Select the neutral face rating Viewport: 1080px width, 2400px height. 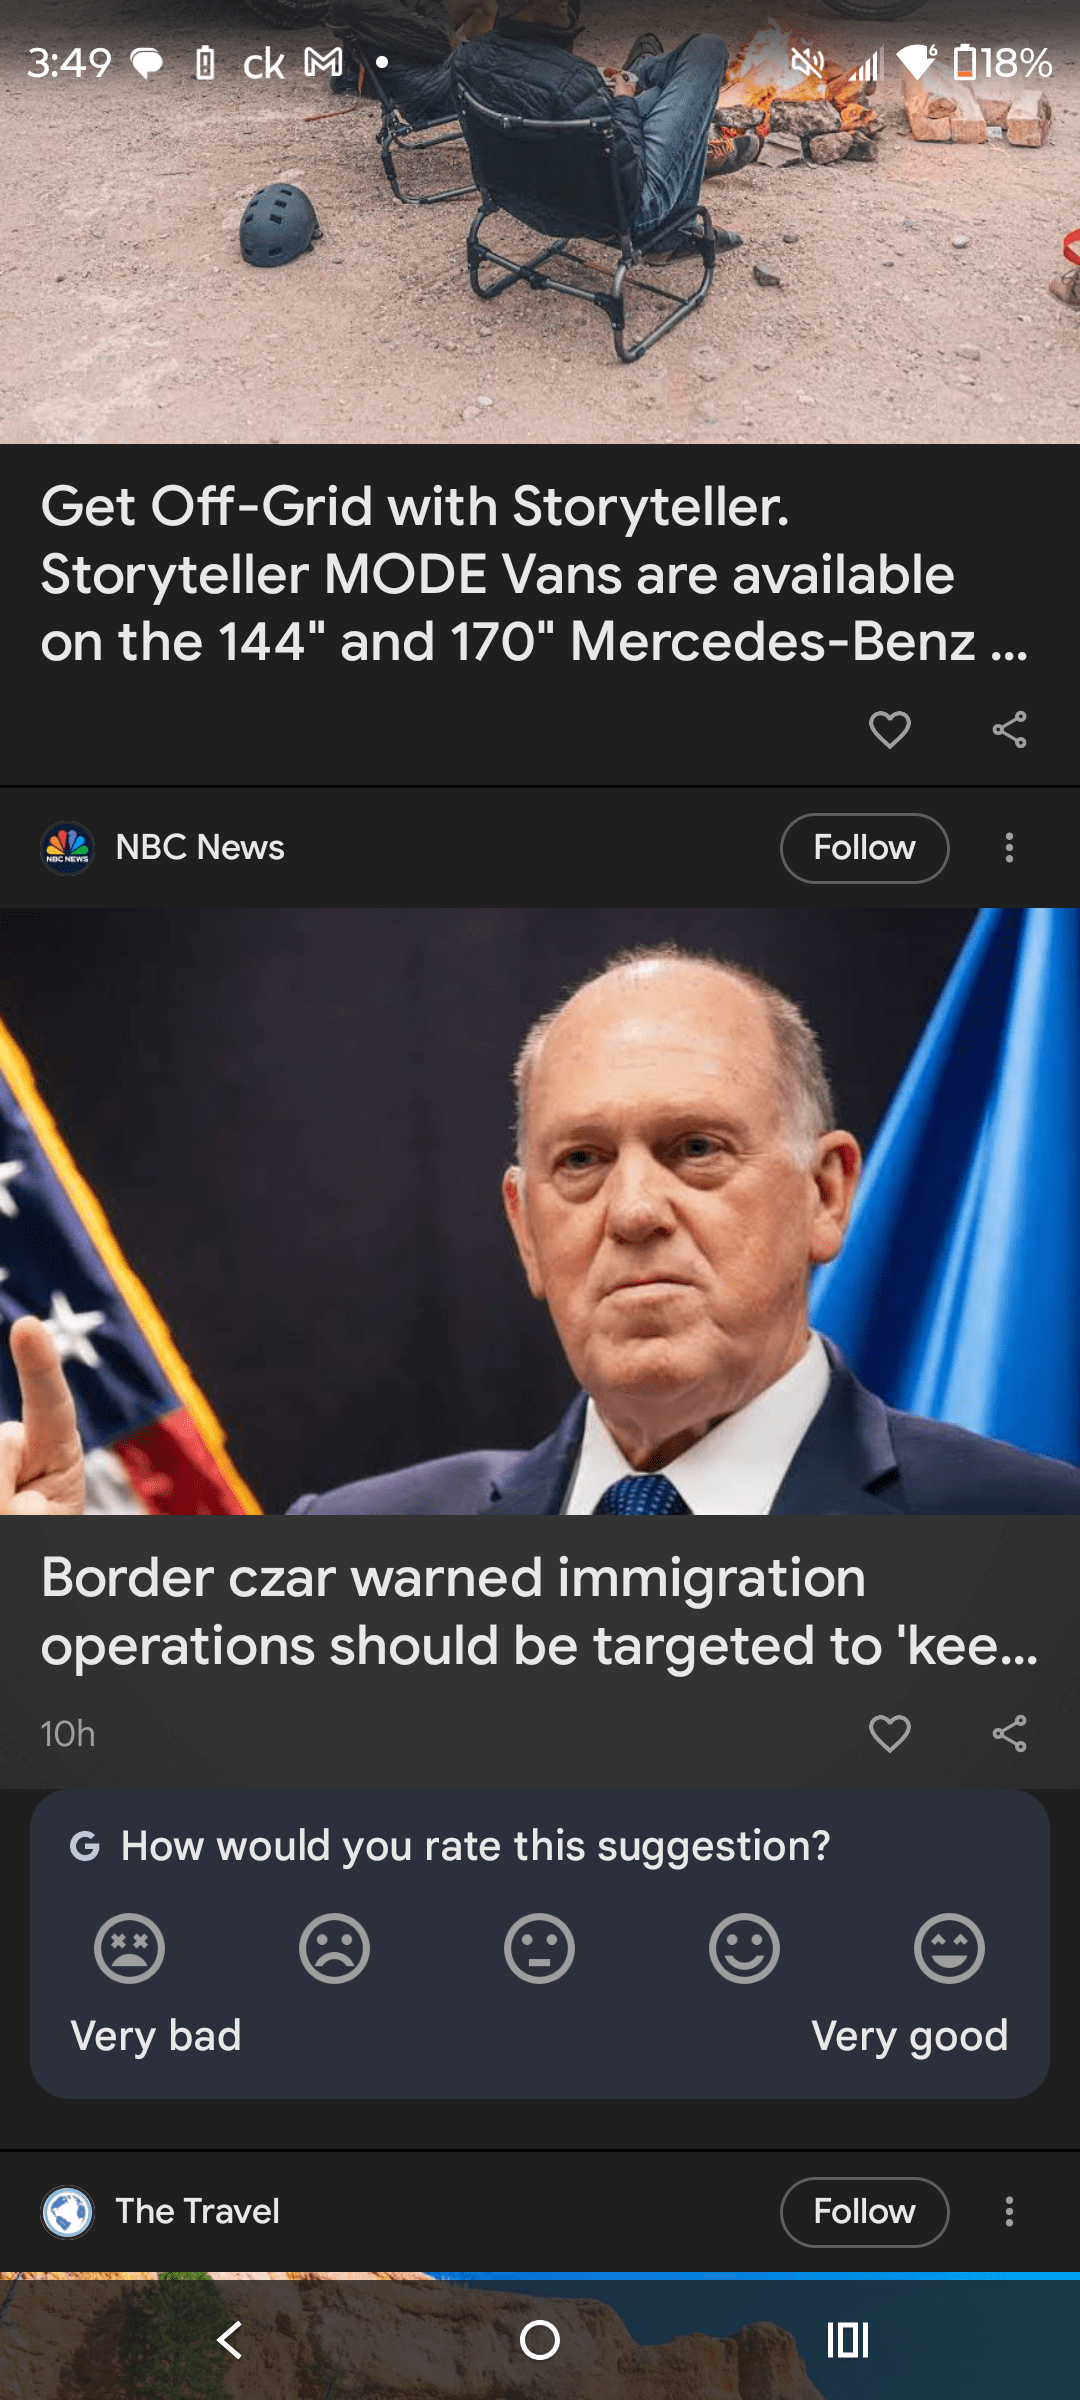coord(539,1948)
